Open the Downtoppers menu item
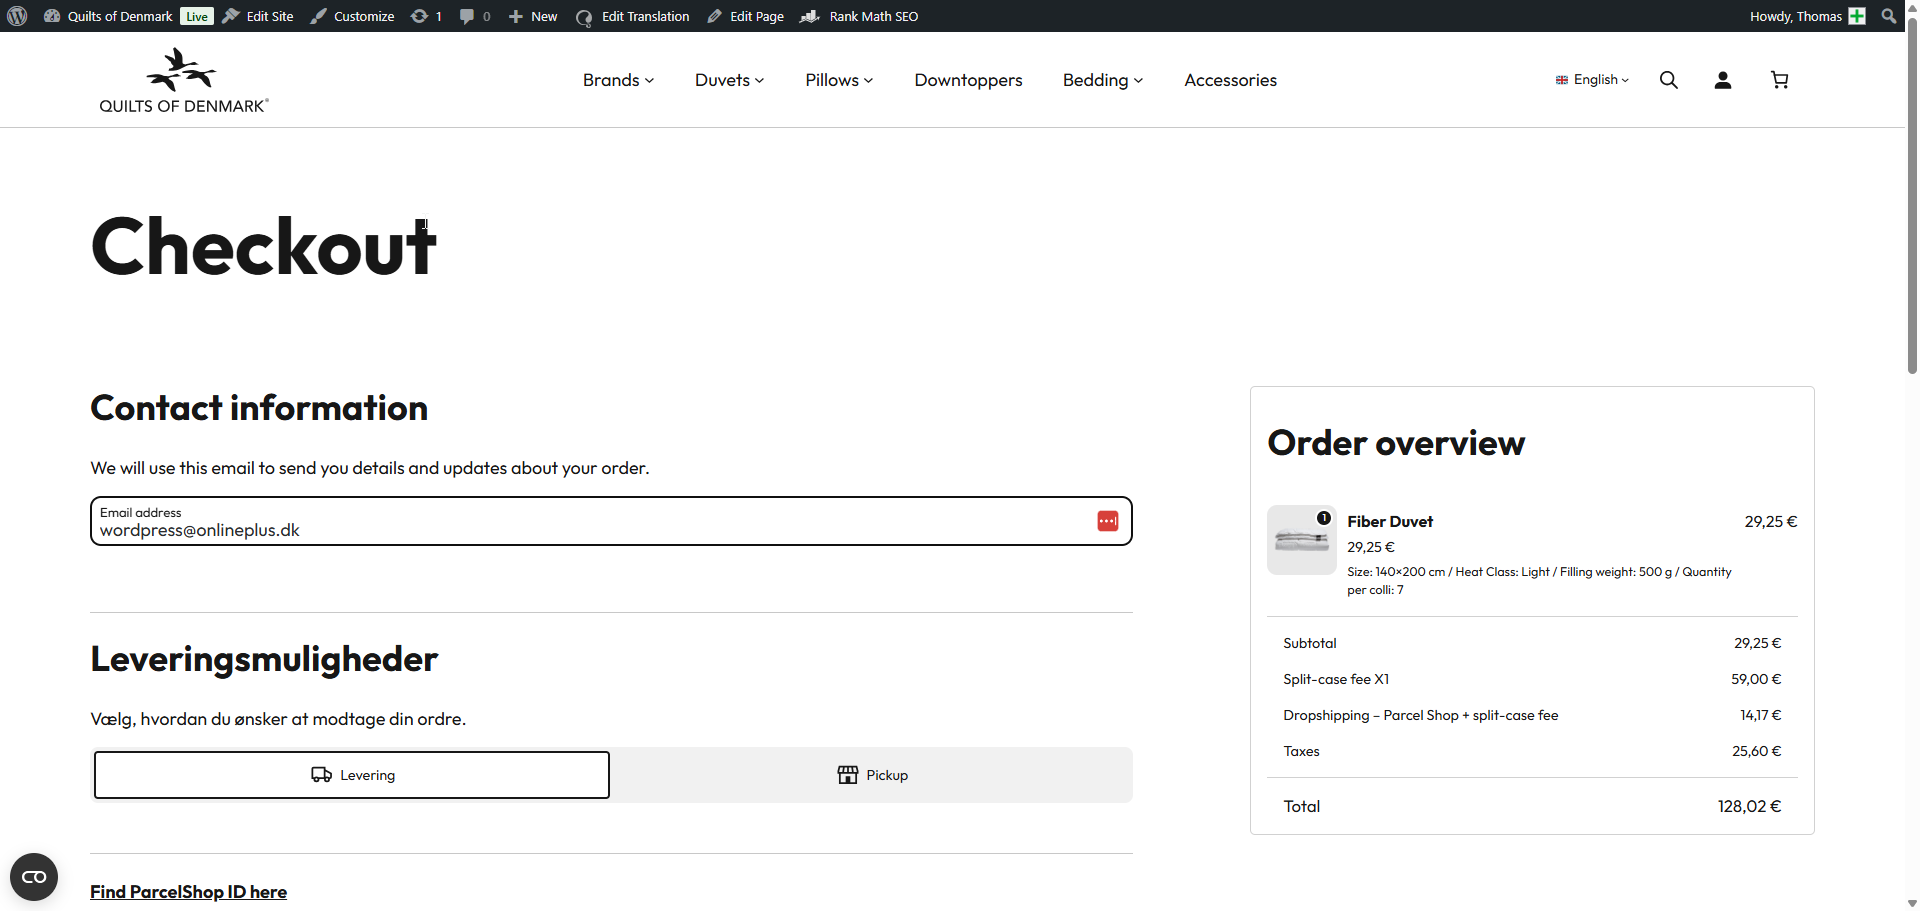1920x911 pixels. (x=968, y=80)
